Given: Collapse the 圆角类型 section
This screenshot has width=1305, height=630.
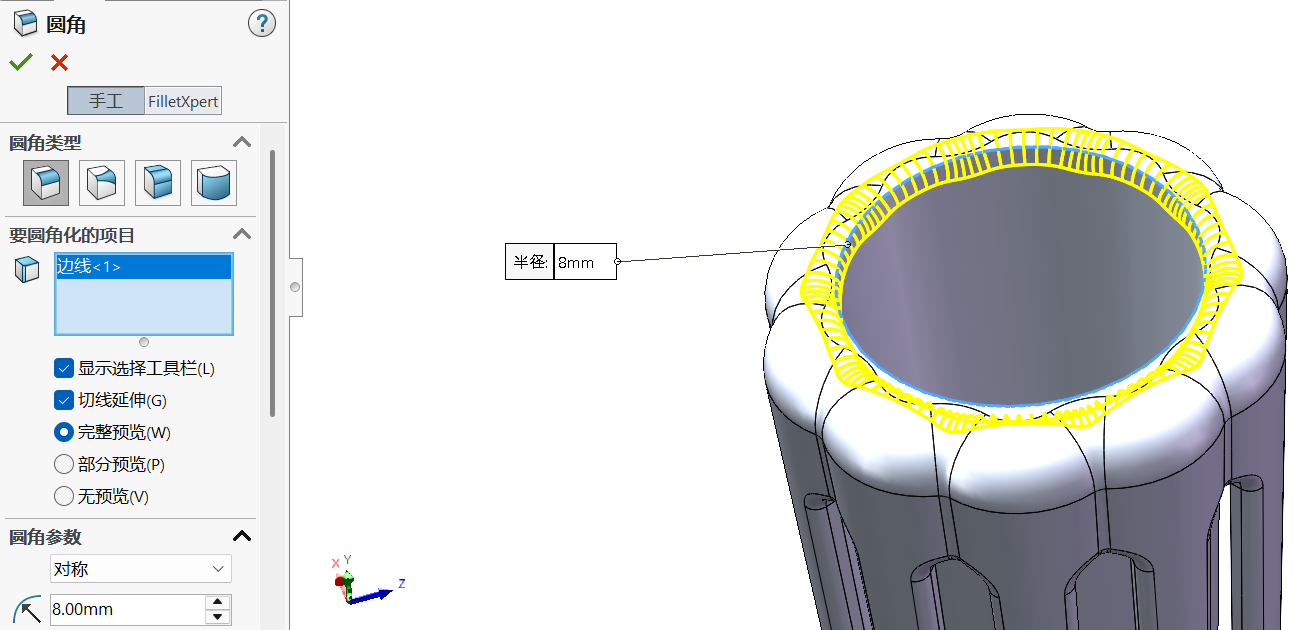Looking at the screenshot, I should [x=241, y=142].
